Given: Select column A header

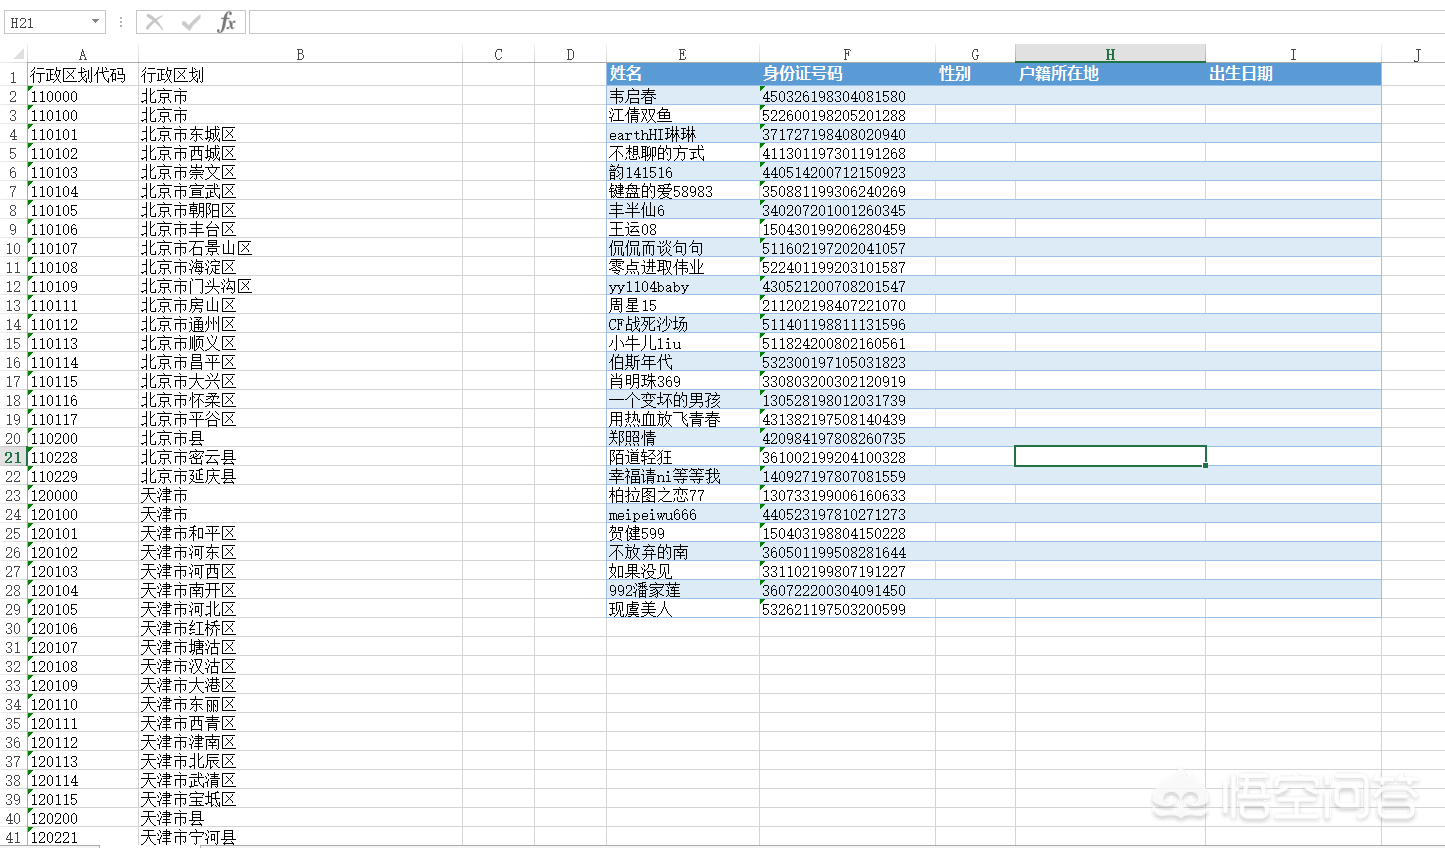Looking at the screenshot, I should (83, 55).
